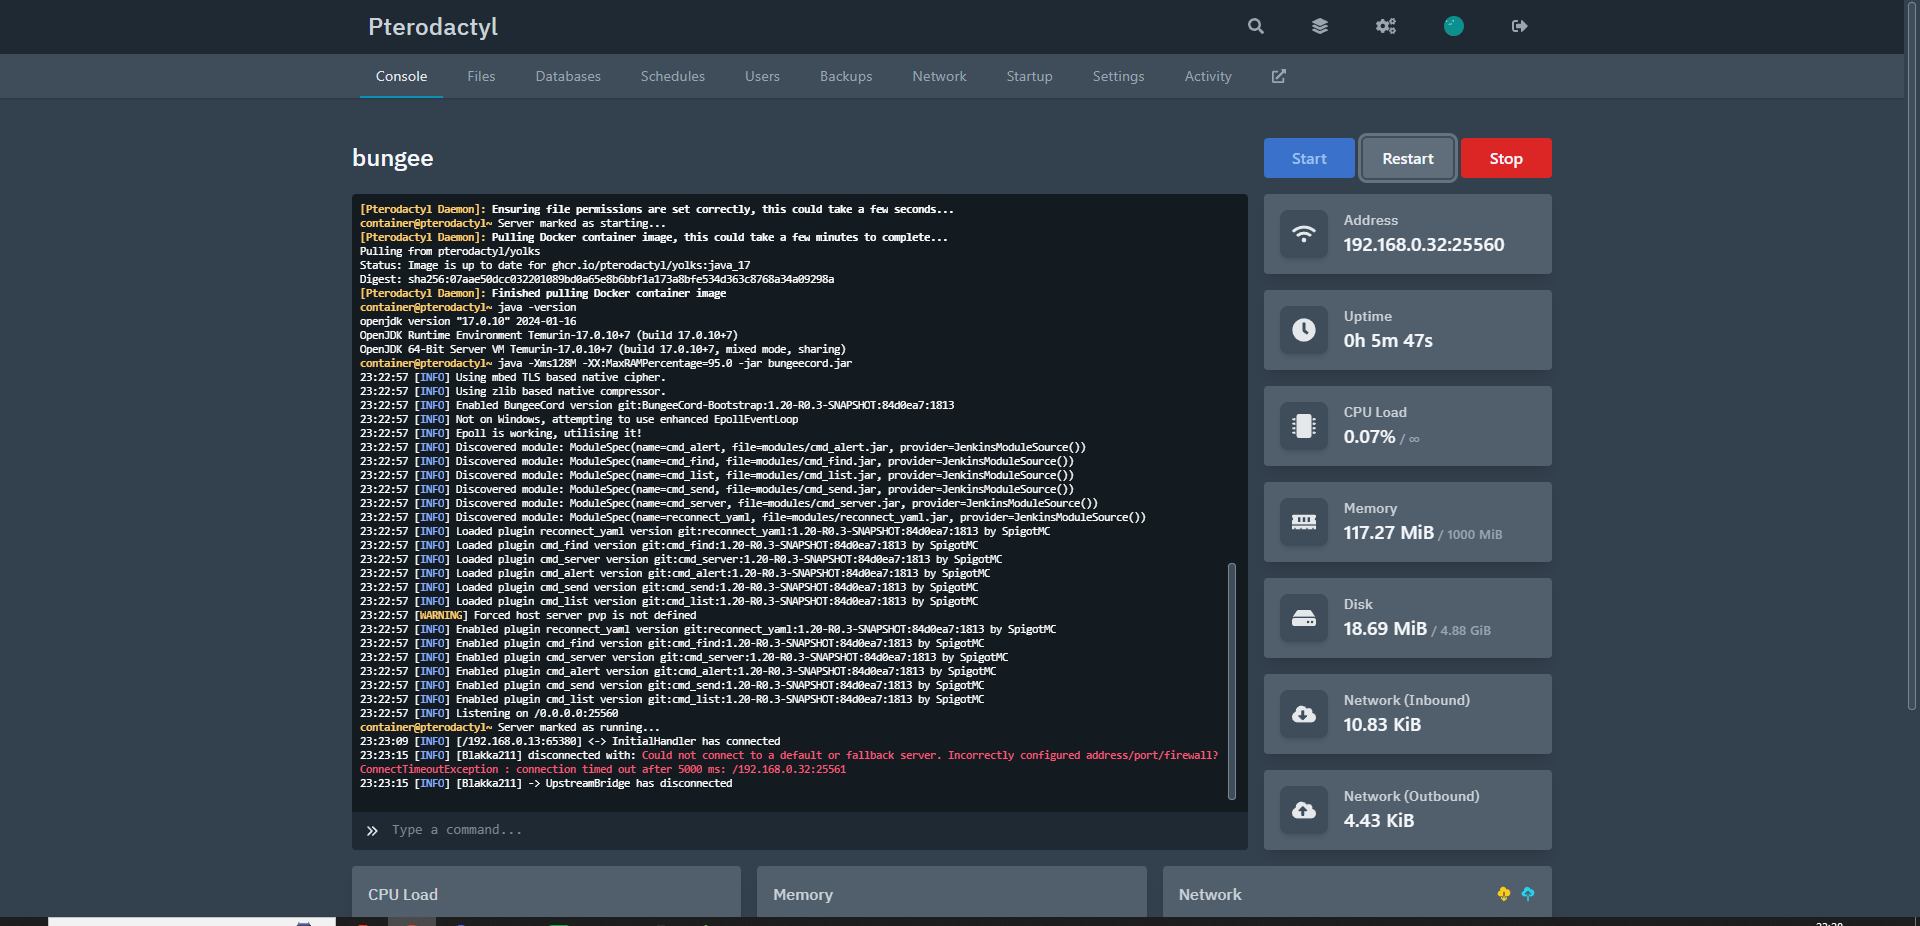This screenshot has height=926, width=1920.
Task: Stop the bungee server
Action: [1505, 158]
